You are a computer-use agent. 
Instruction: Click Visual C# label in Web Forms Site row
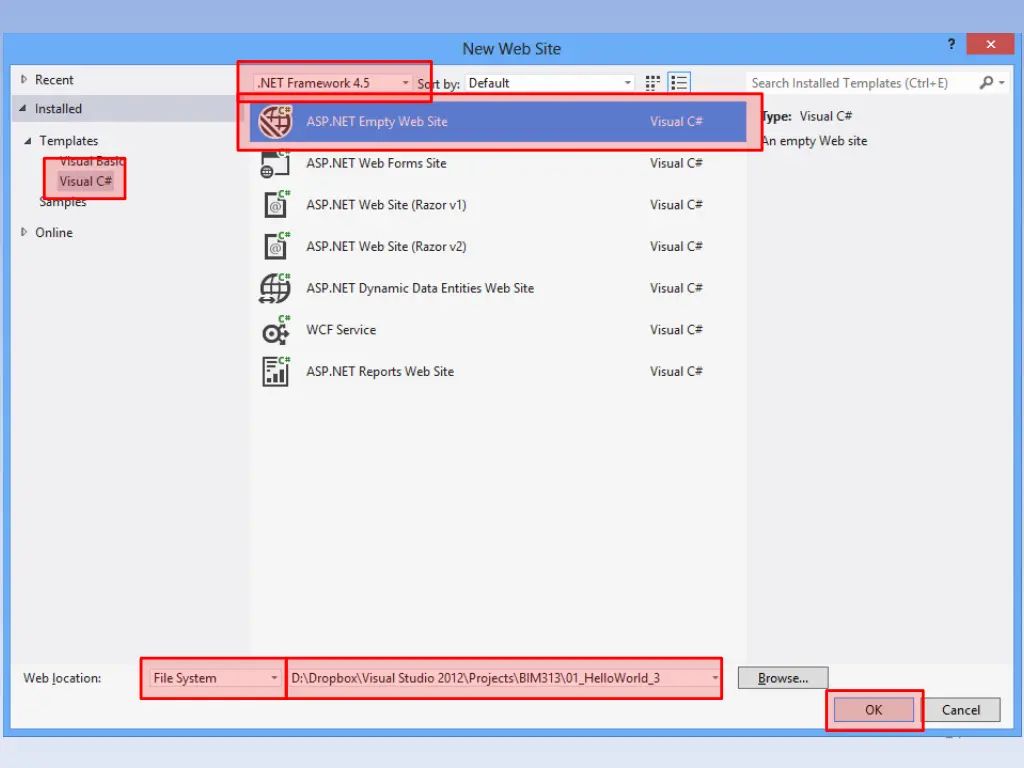pos(676,163)
